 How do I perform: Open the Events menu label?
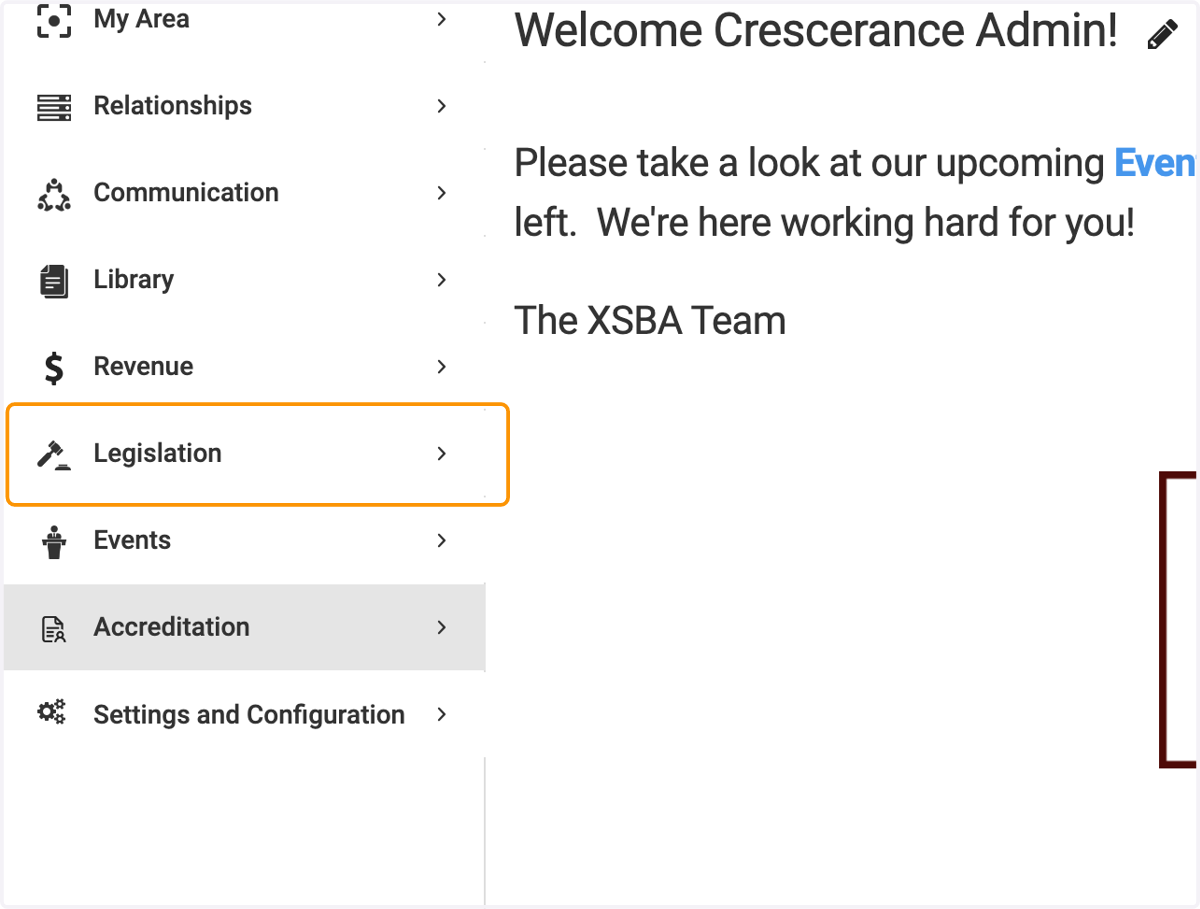[x=132, y=540]
